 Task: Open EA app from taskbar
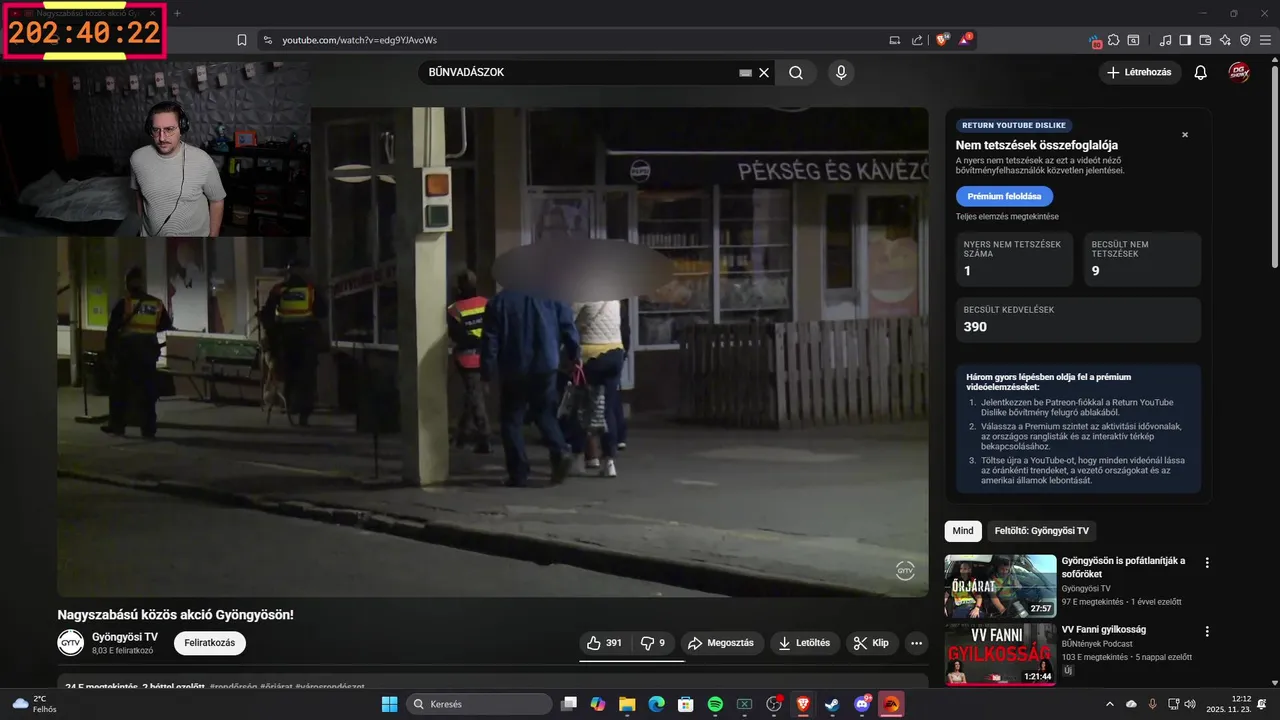(891, 704)
